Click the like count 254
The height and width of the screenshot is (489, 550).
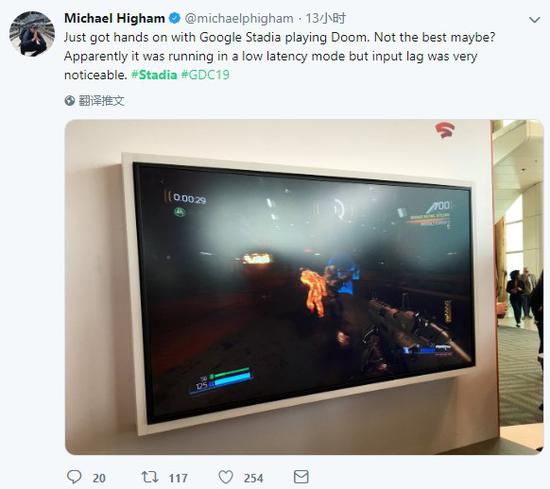(x=253, y=478)
